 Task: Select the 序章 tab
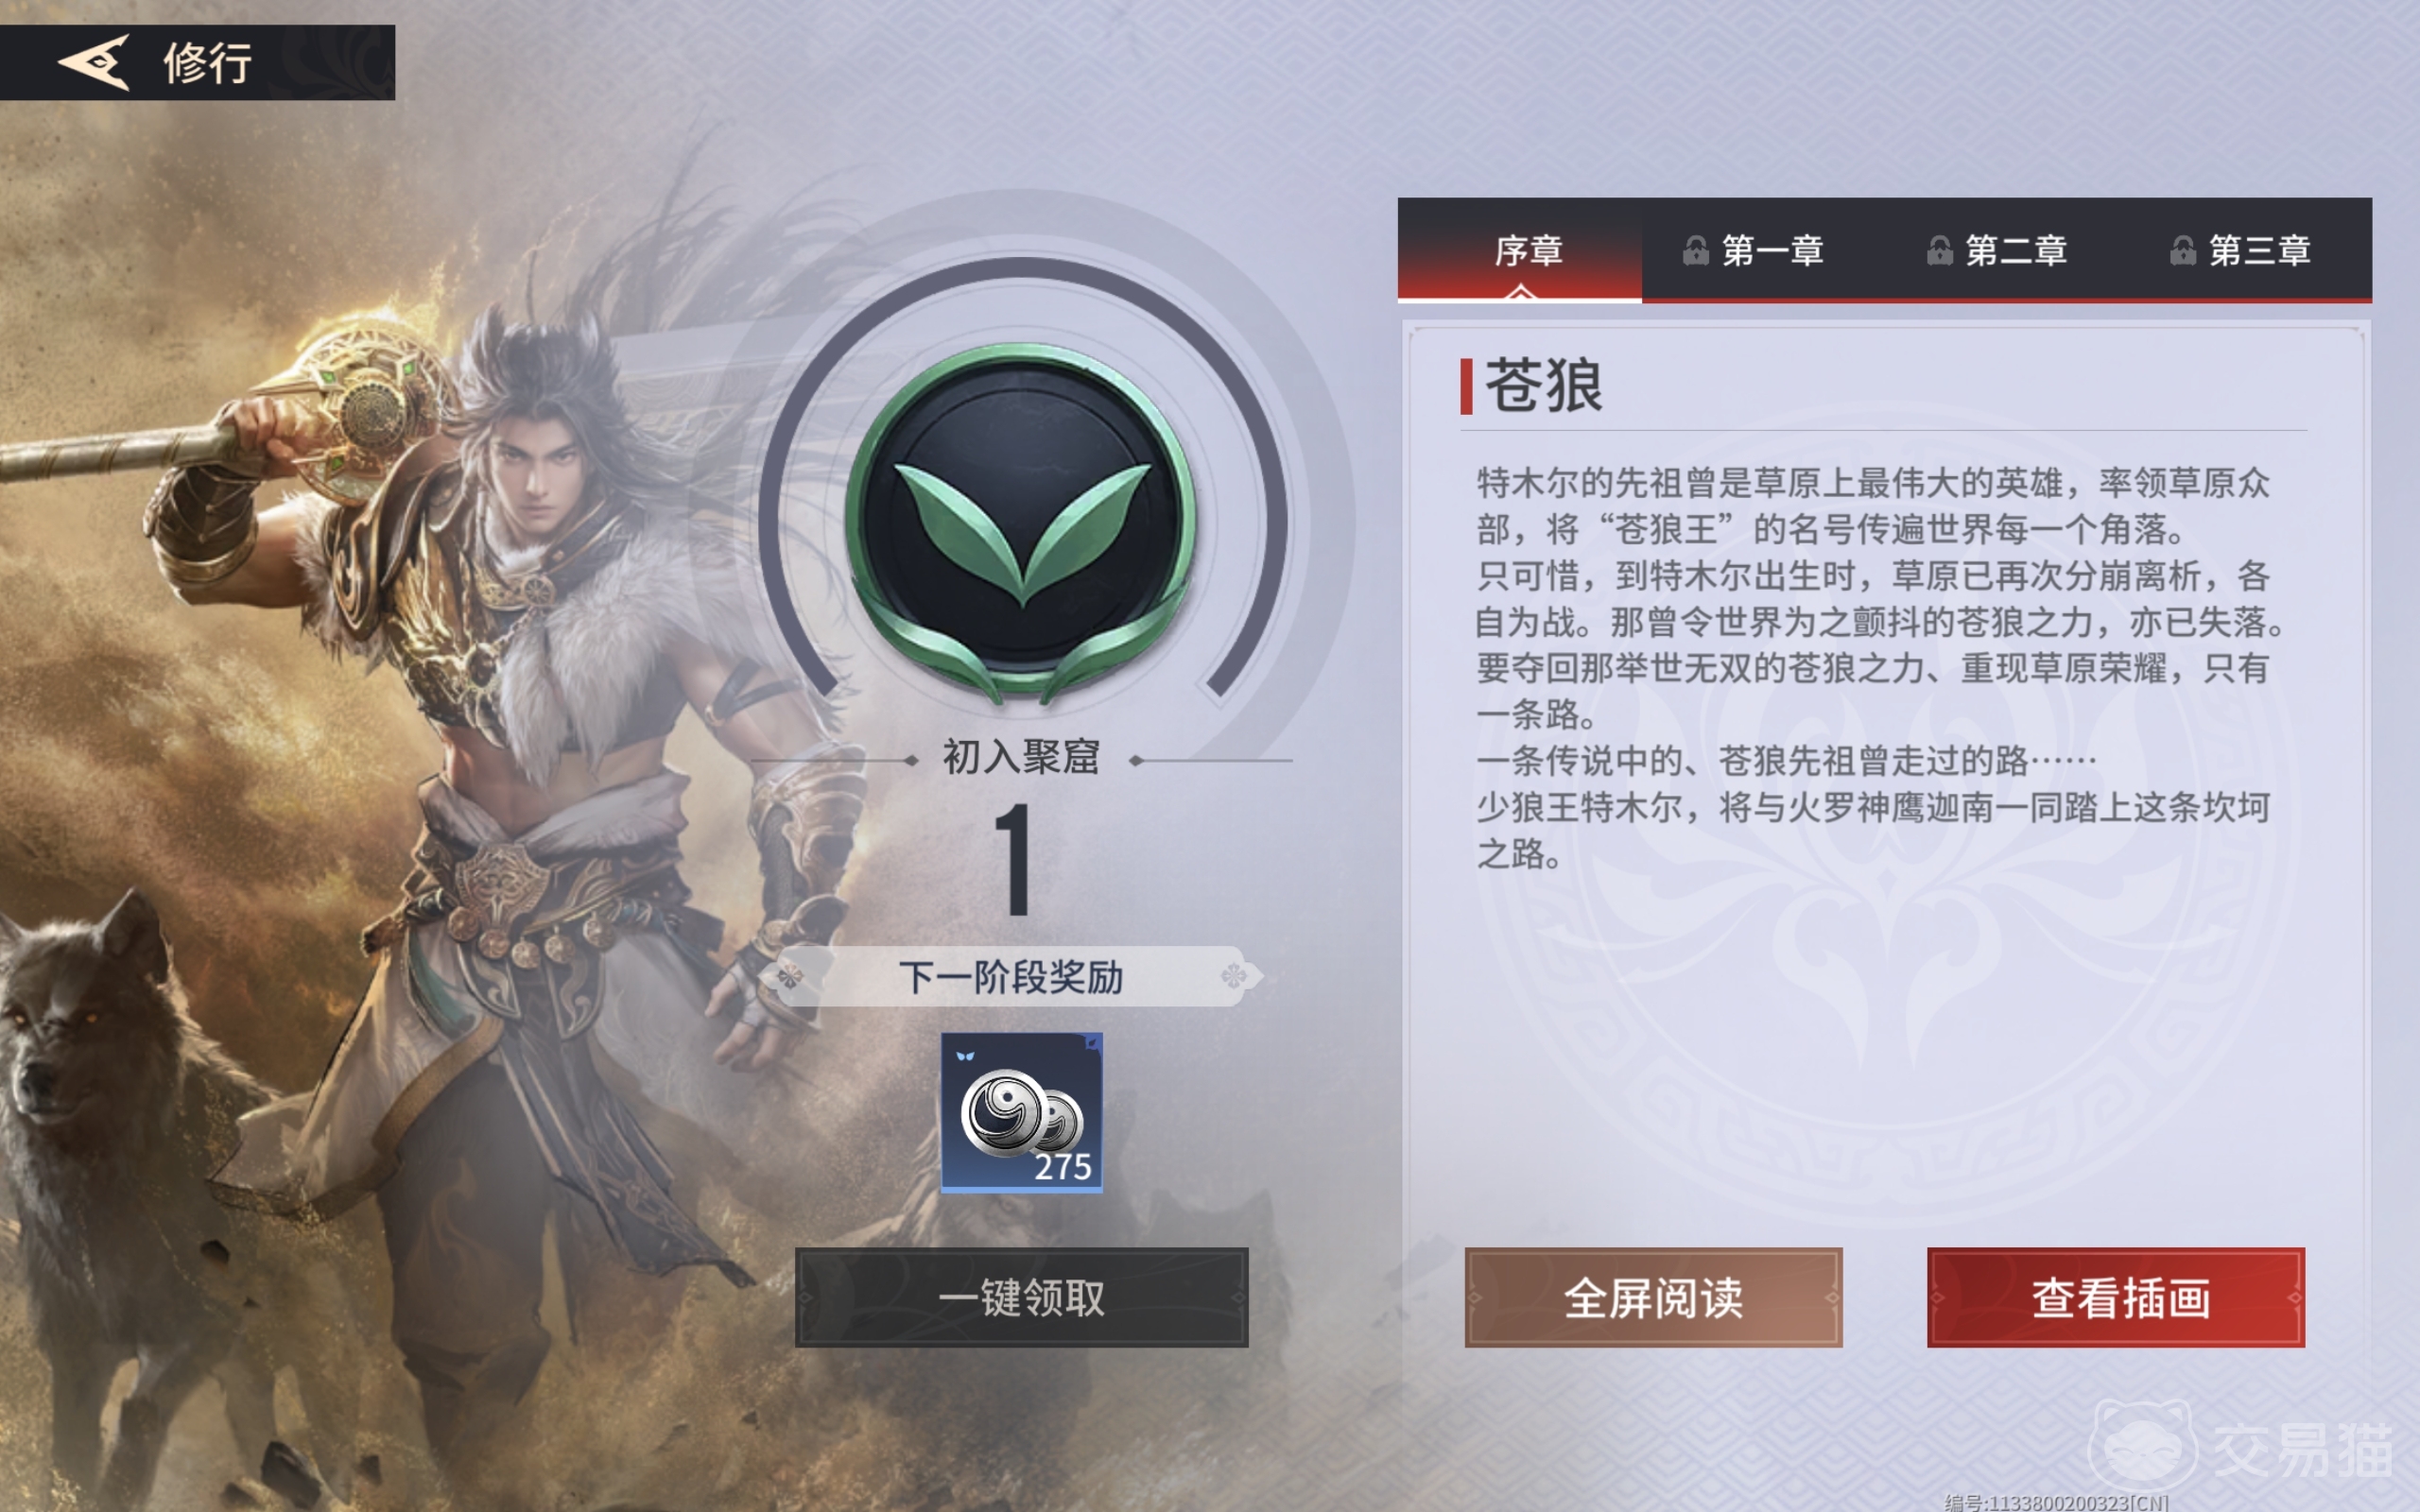(x=1519, y=250)
